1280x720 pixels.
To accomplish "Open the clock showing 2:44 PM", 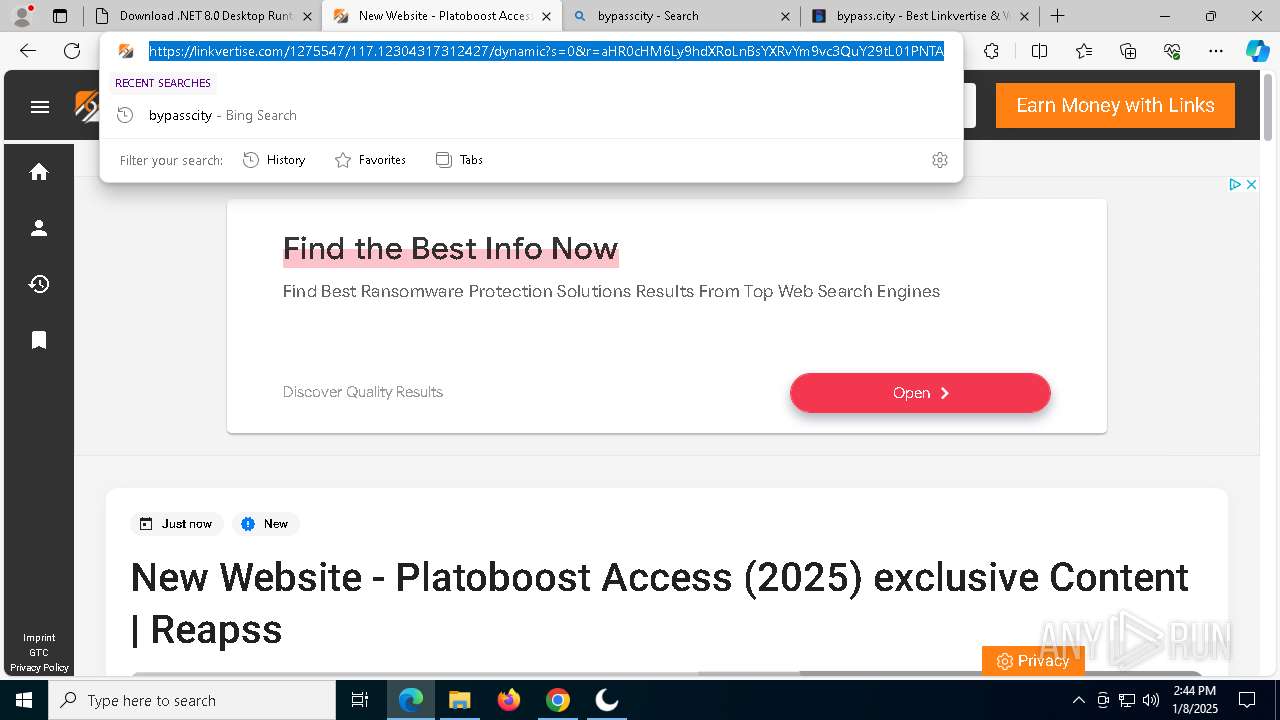I will 1194,700.
